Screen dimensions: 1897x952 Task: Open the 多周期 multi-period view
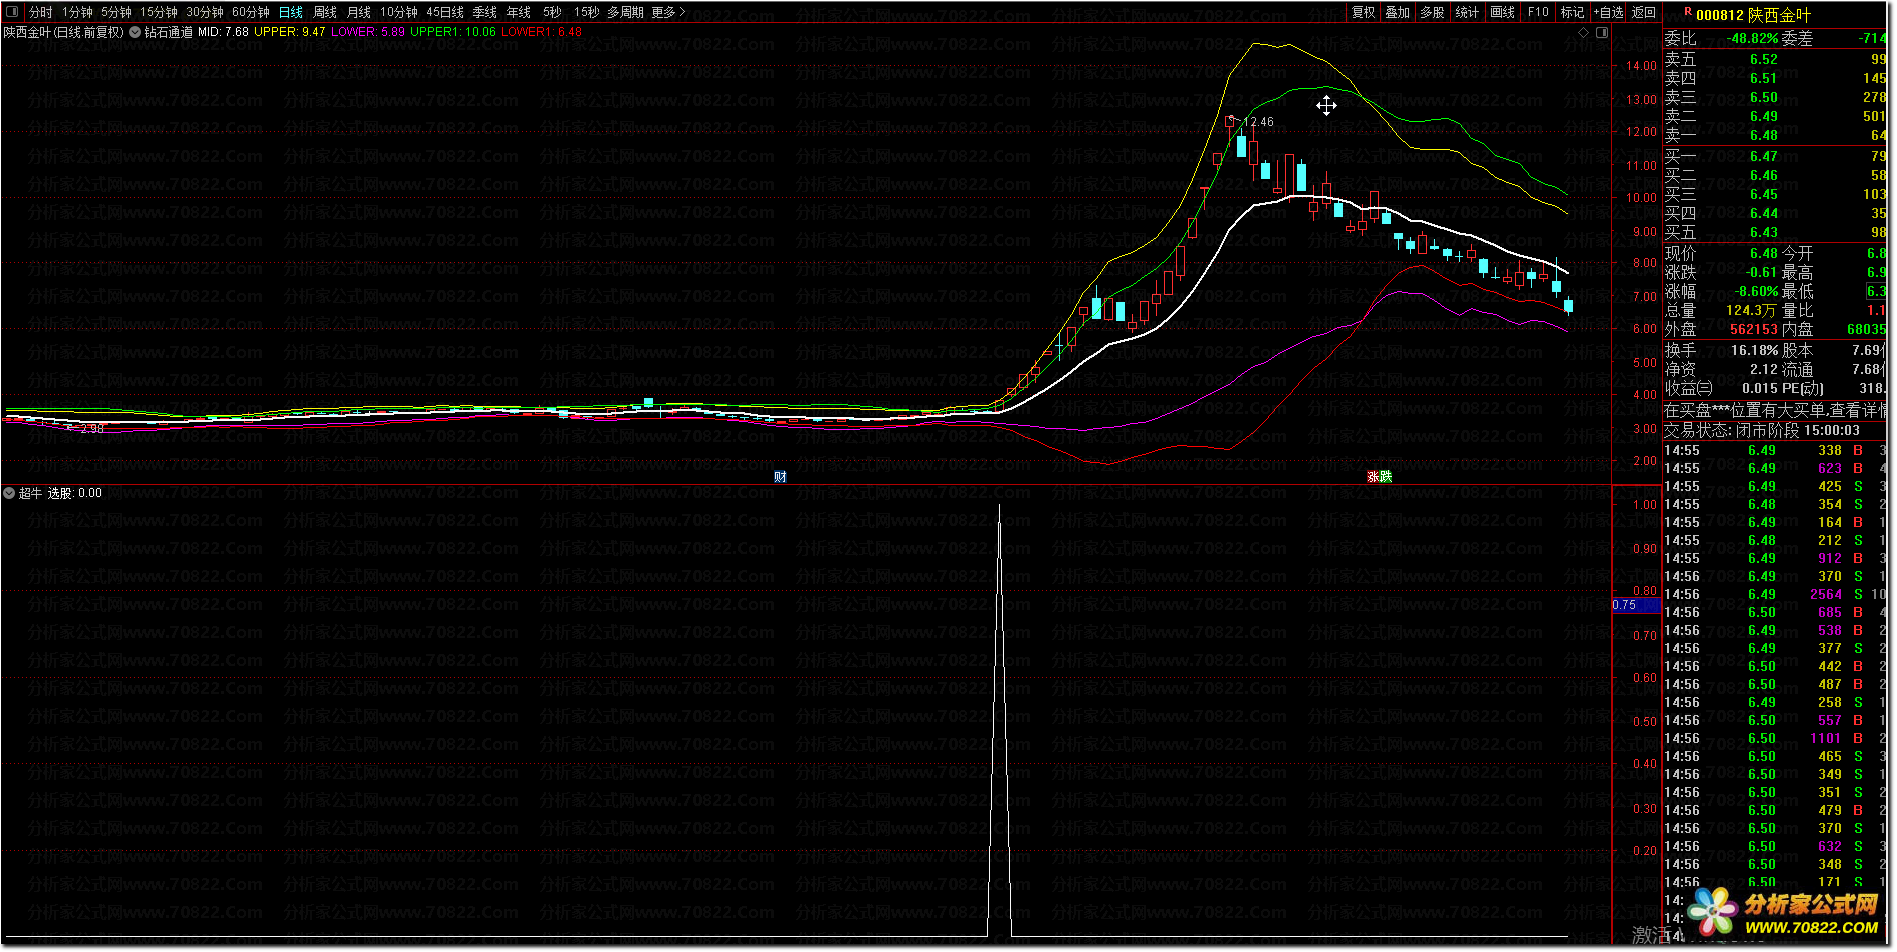coord(625,12)
